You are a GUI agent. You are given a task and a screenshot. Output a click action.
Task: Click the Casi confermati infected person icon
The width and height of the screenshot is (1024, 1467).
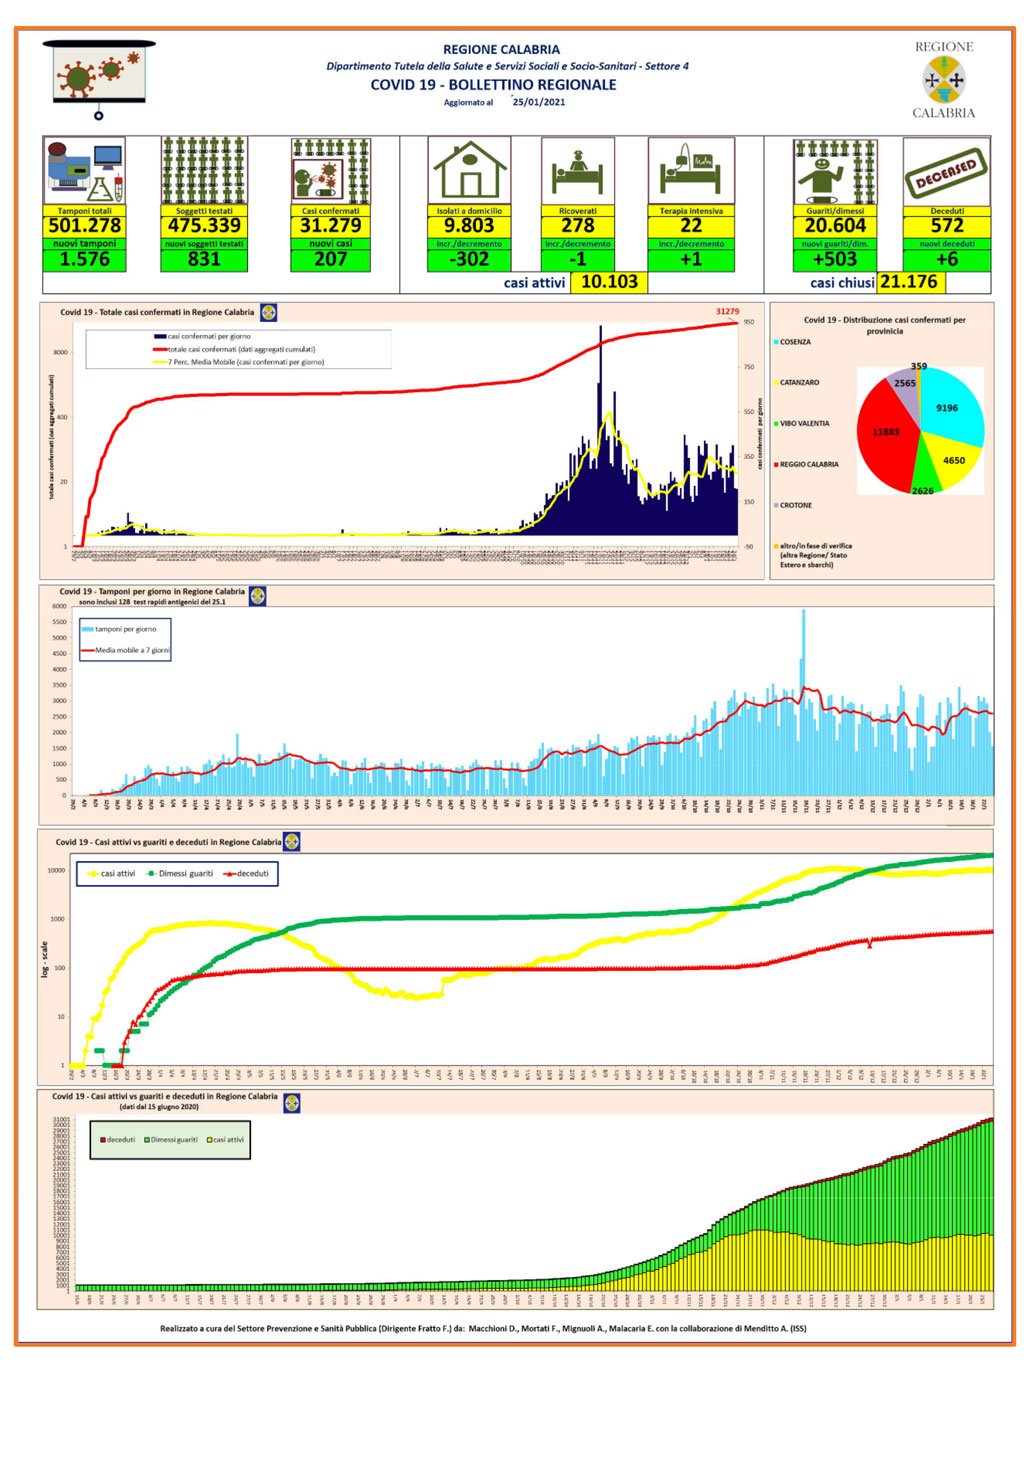tap(331, 171)
